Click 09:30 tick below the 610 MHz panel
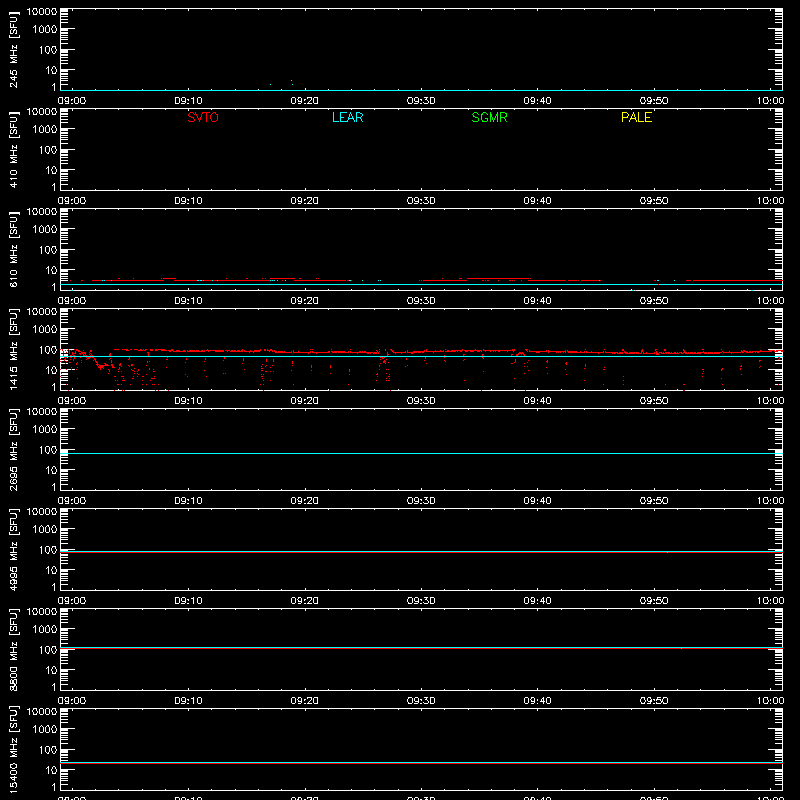This screenshot has height=800, width=800. tap(421, 301)
